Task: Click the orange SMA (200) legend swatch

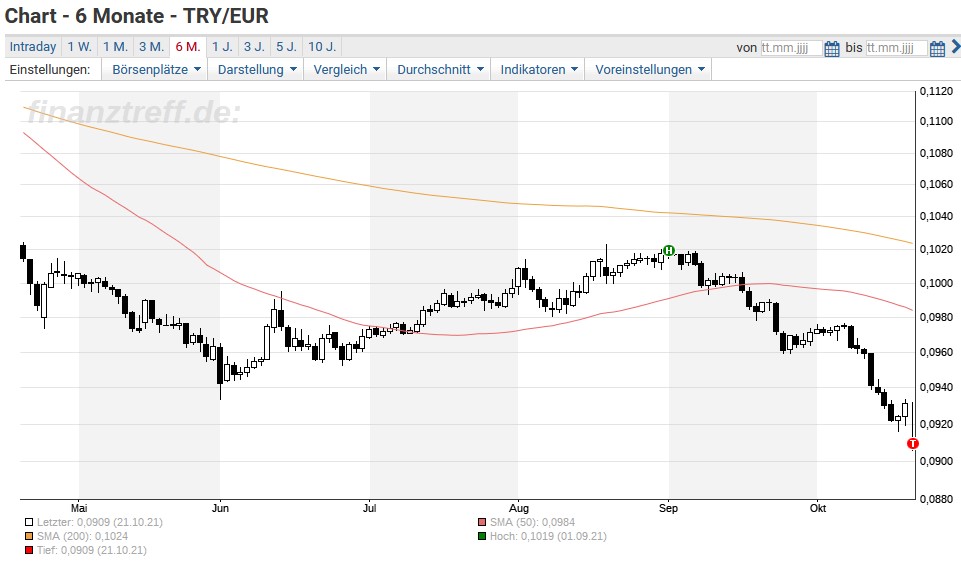Action: coord(29,537)
